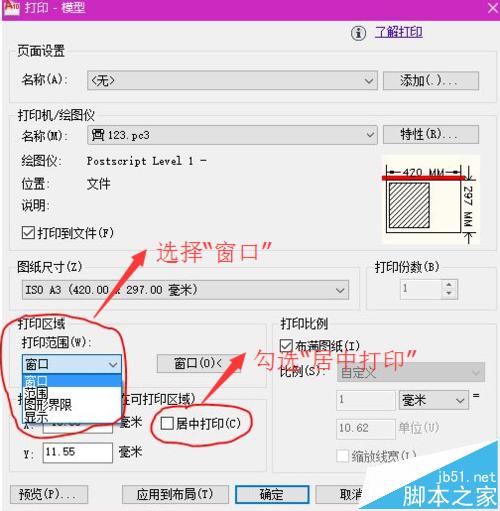Expand the 打印范围 窗口 combo box

72,364
